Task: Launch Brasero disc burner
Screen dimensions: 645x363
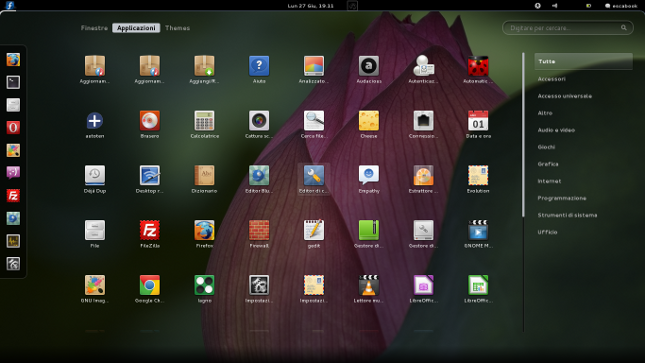Action: [149, 121]
